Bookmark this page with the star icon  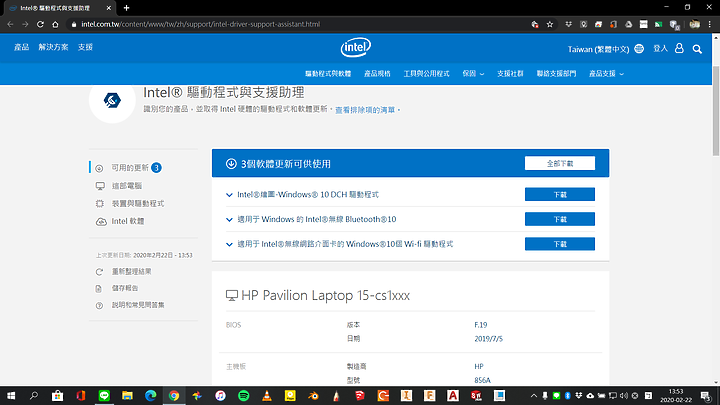pos(550,24)
